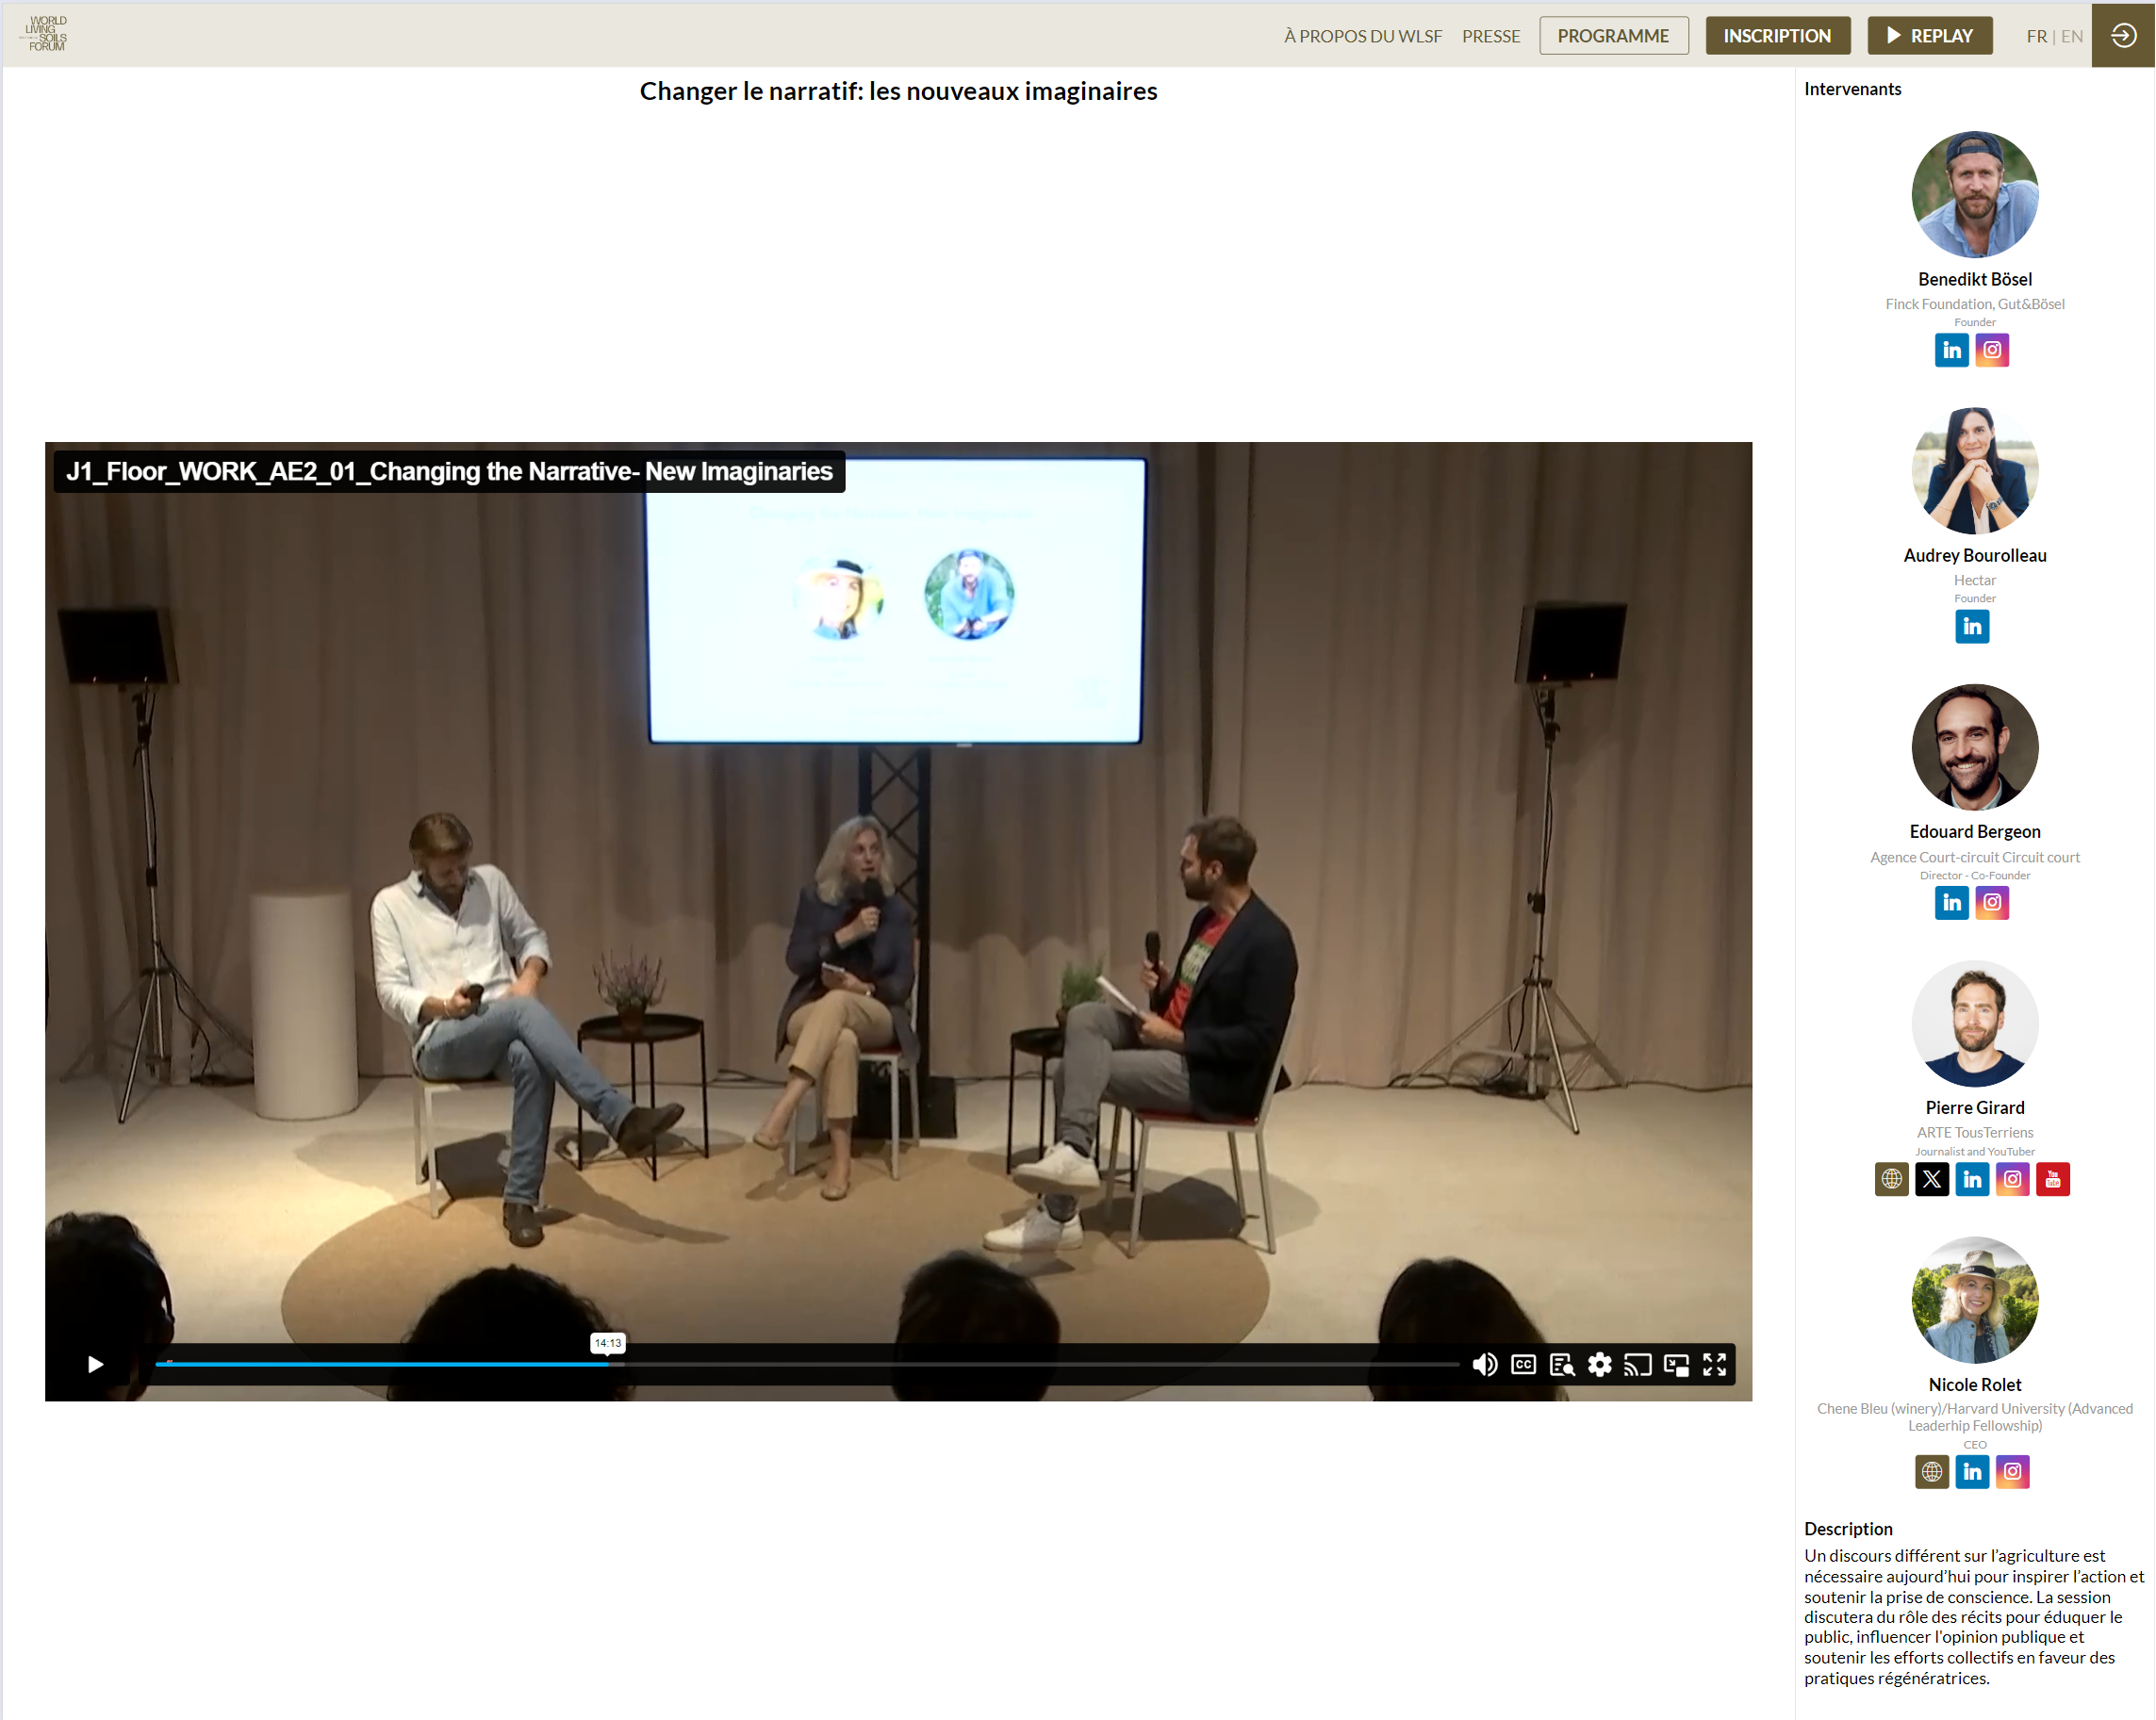Viewport: 2156px width, 1720px height.
Task: Open Benedikt Bösel's LinkedIn profile
Action: tap(1952, 350)
